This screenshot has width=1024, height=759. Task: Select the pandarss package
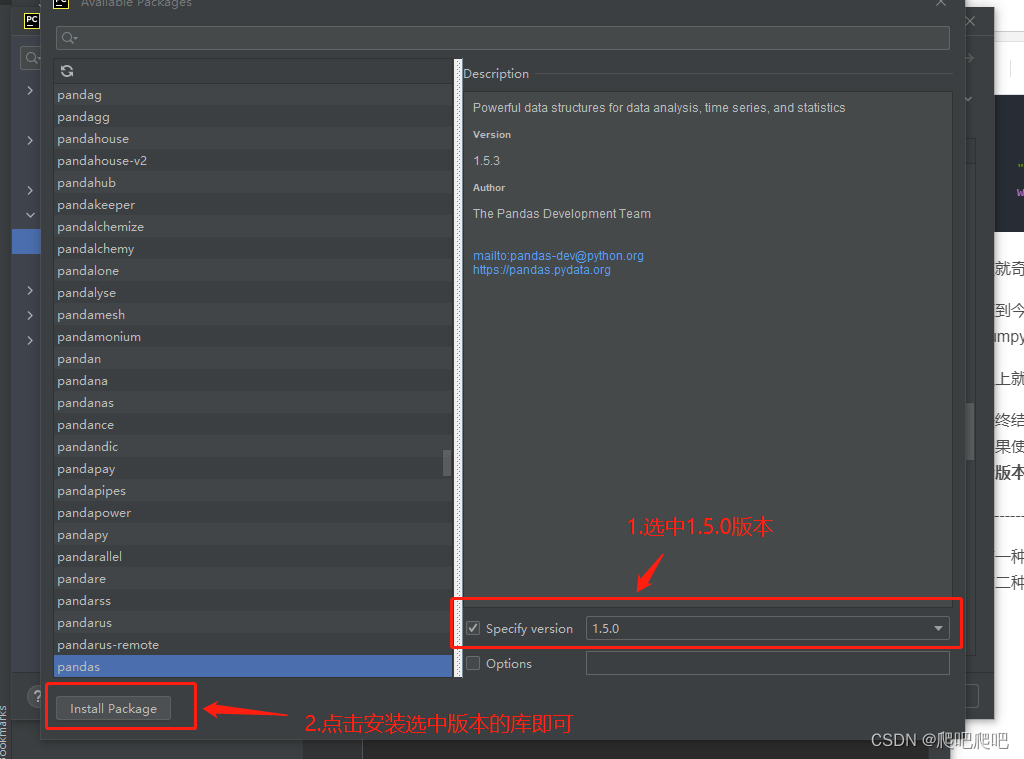(x=253, y=600)
